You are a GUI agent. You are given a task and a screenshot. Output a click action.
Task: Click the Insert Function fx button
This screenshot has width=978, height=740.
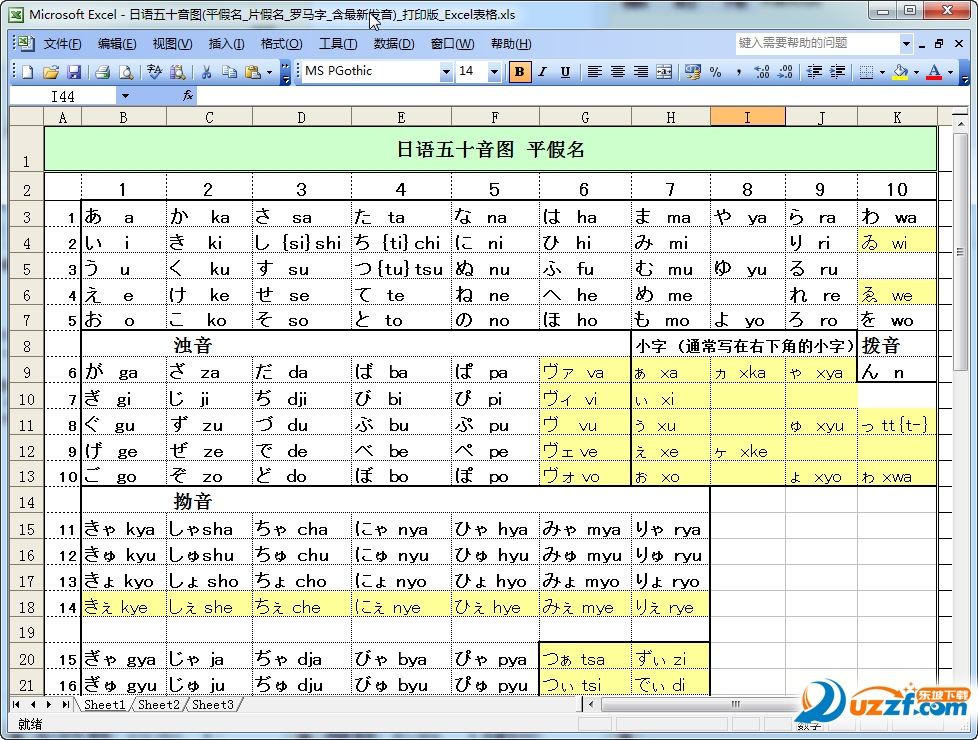188,95
